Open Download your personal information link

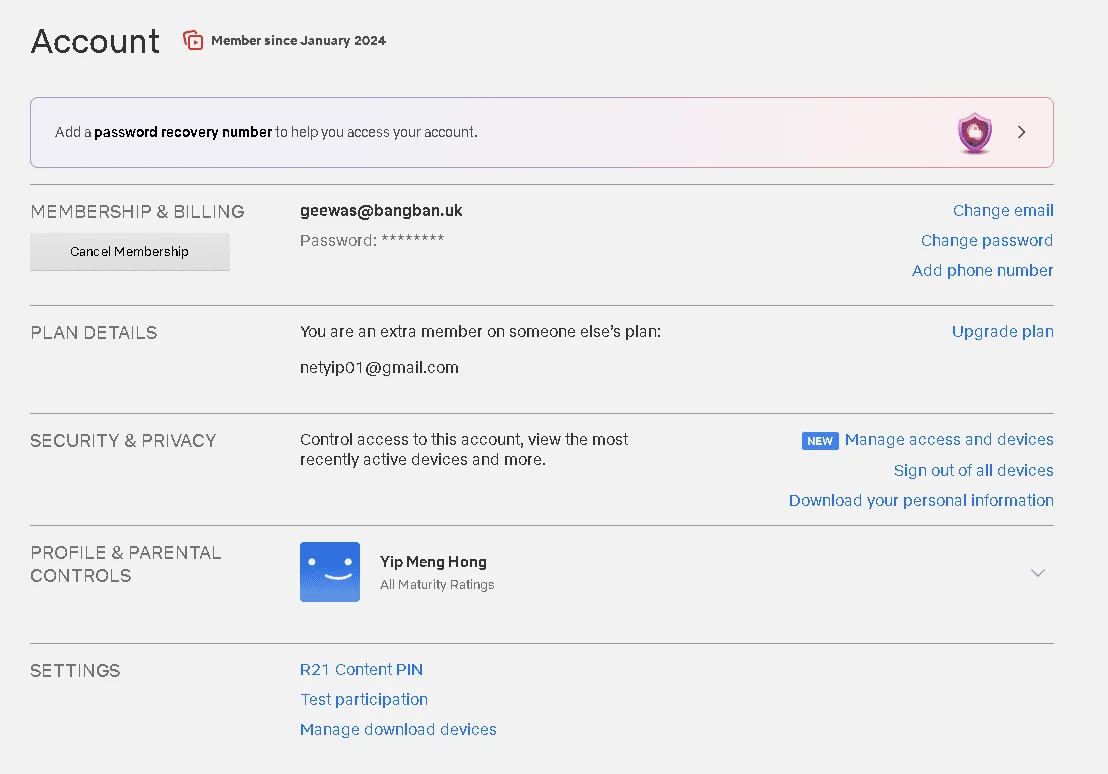[921, 500]
